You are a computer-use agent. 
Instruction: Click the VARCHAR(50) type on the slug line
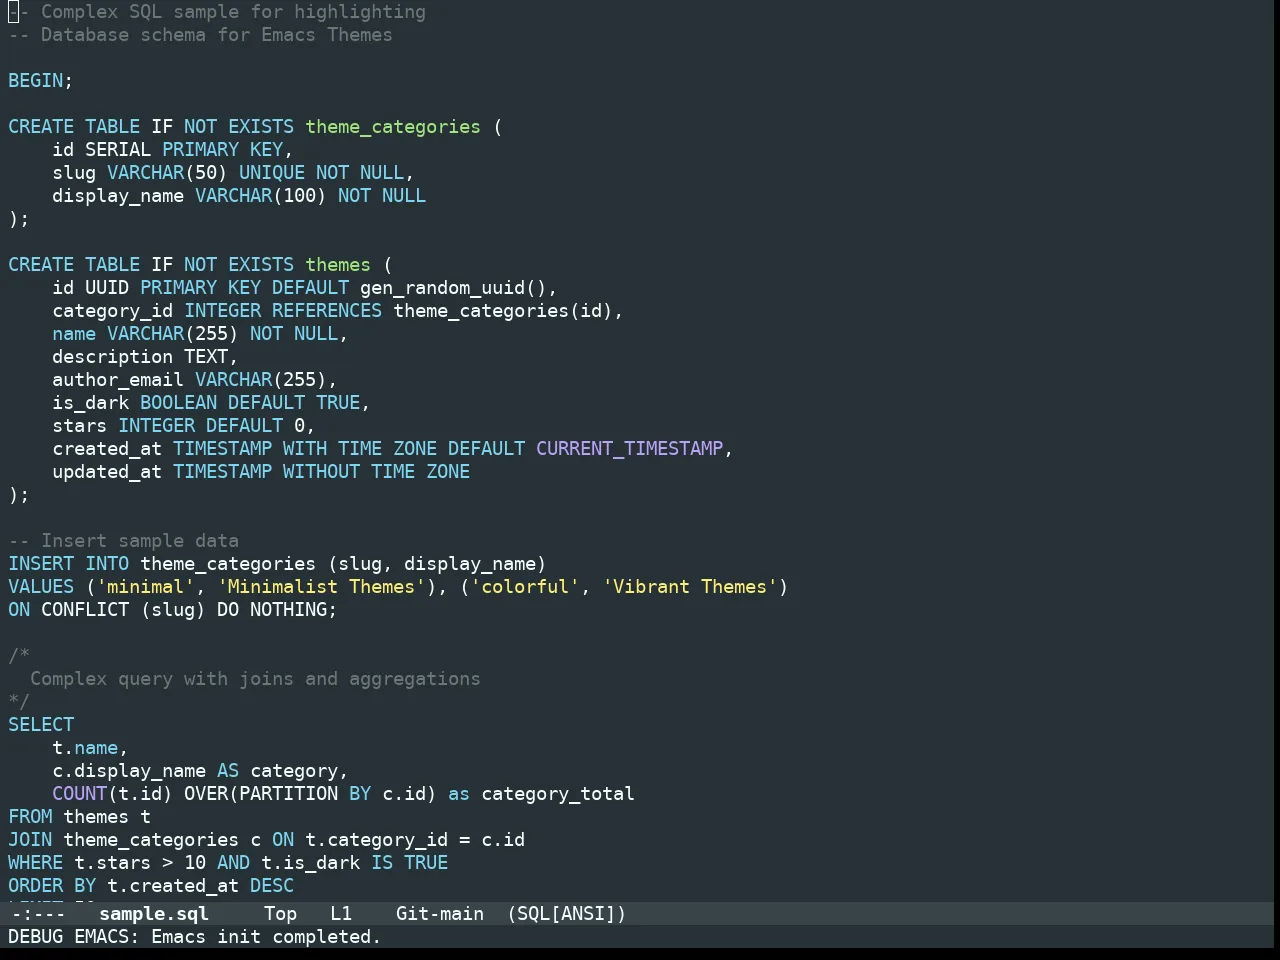[x=167, y=173]
